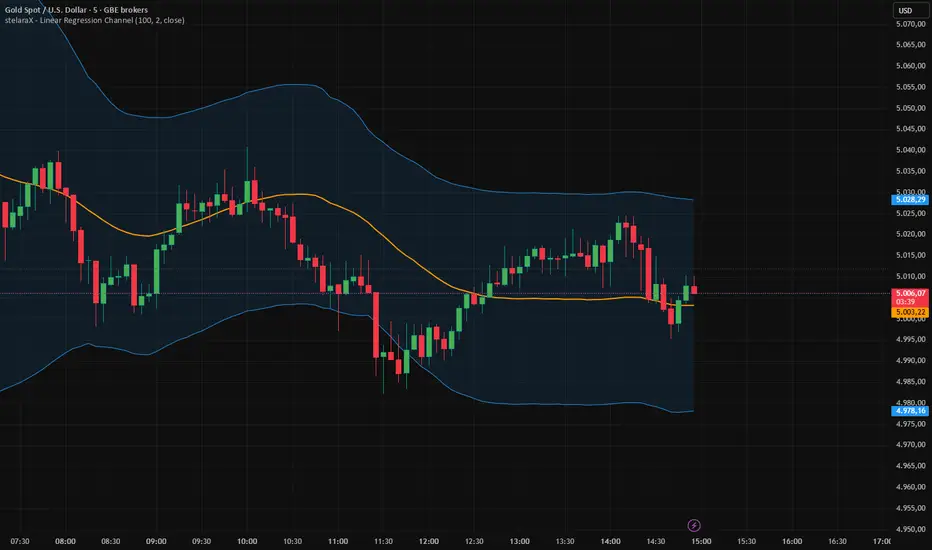Click the 17:00 mark on the time axis
The height and width of the screenshot is (550, 932).
[x=881, y=539]
